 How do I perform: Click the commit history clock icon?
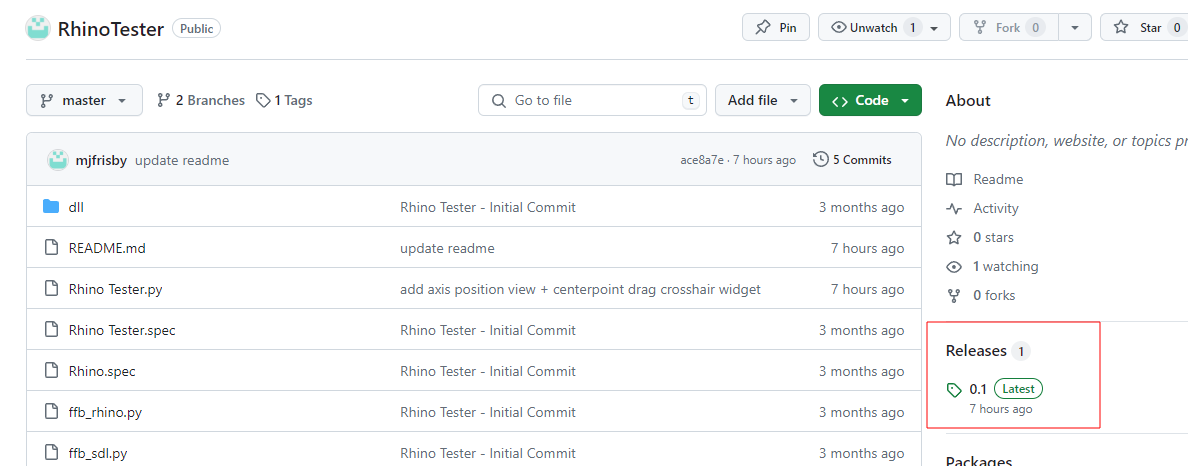coord(821,160)
